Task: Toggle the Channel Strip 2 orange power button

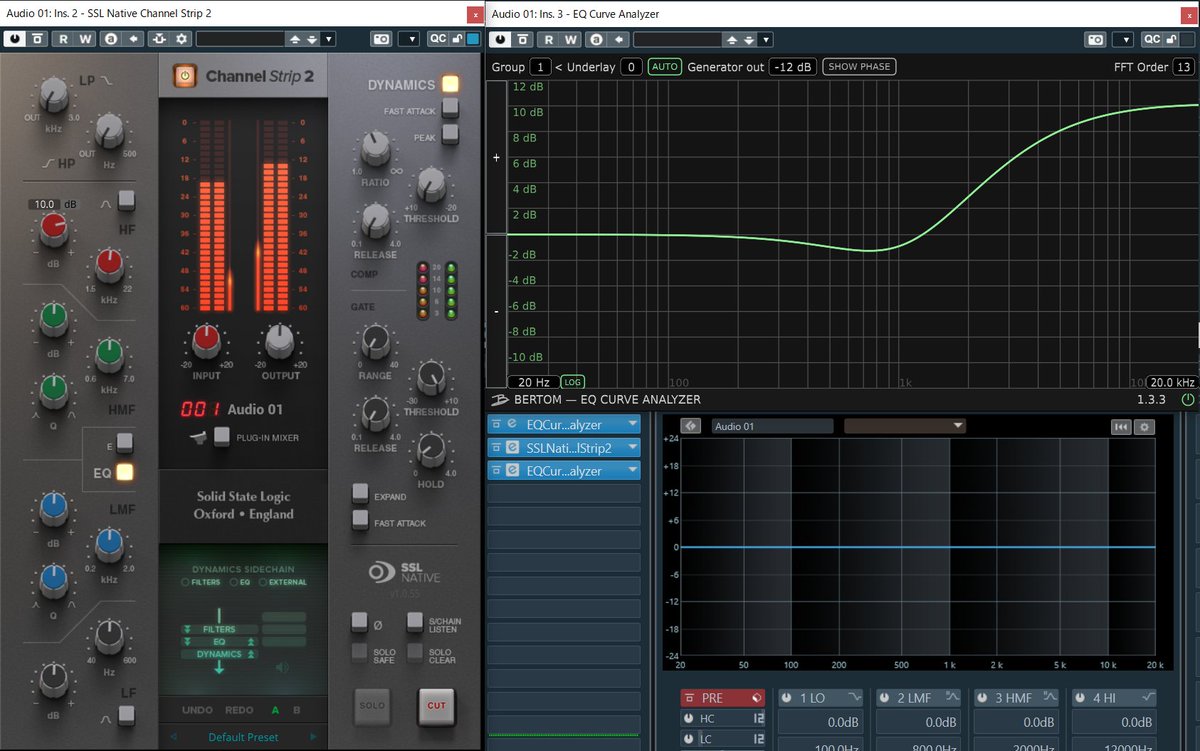Action: [184, 76]
